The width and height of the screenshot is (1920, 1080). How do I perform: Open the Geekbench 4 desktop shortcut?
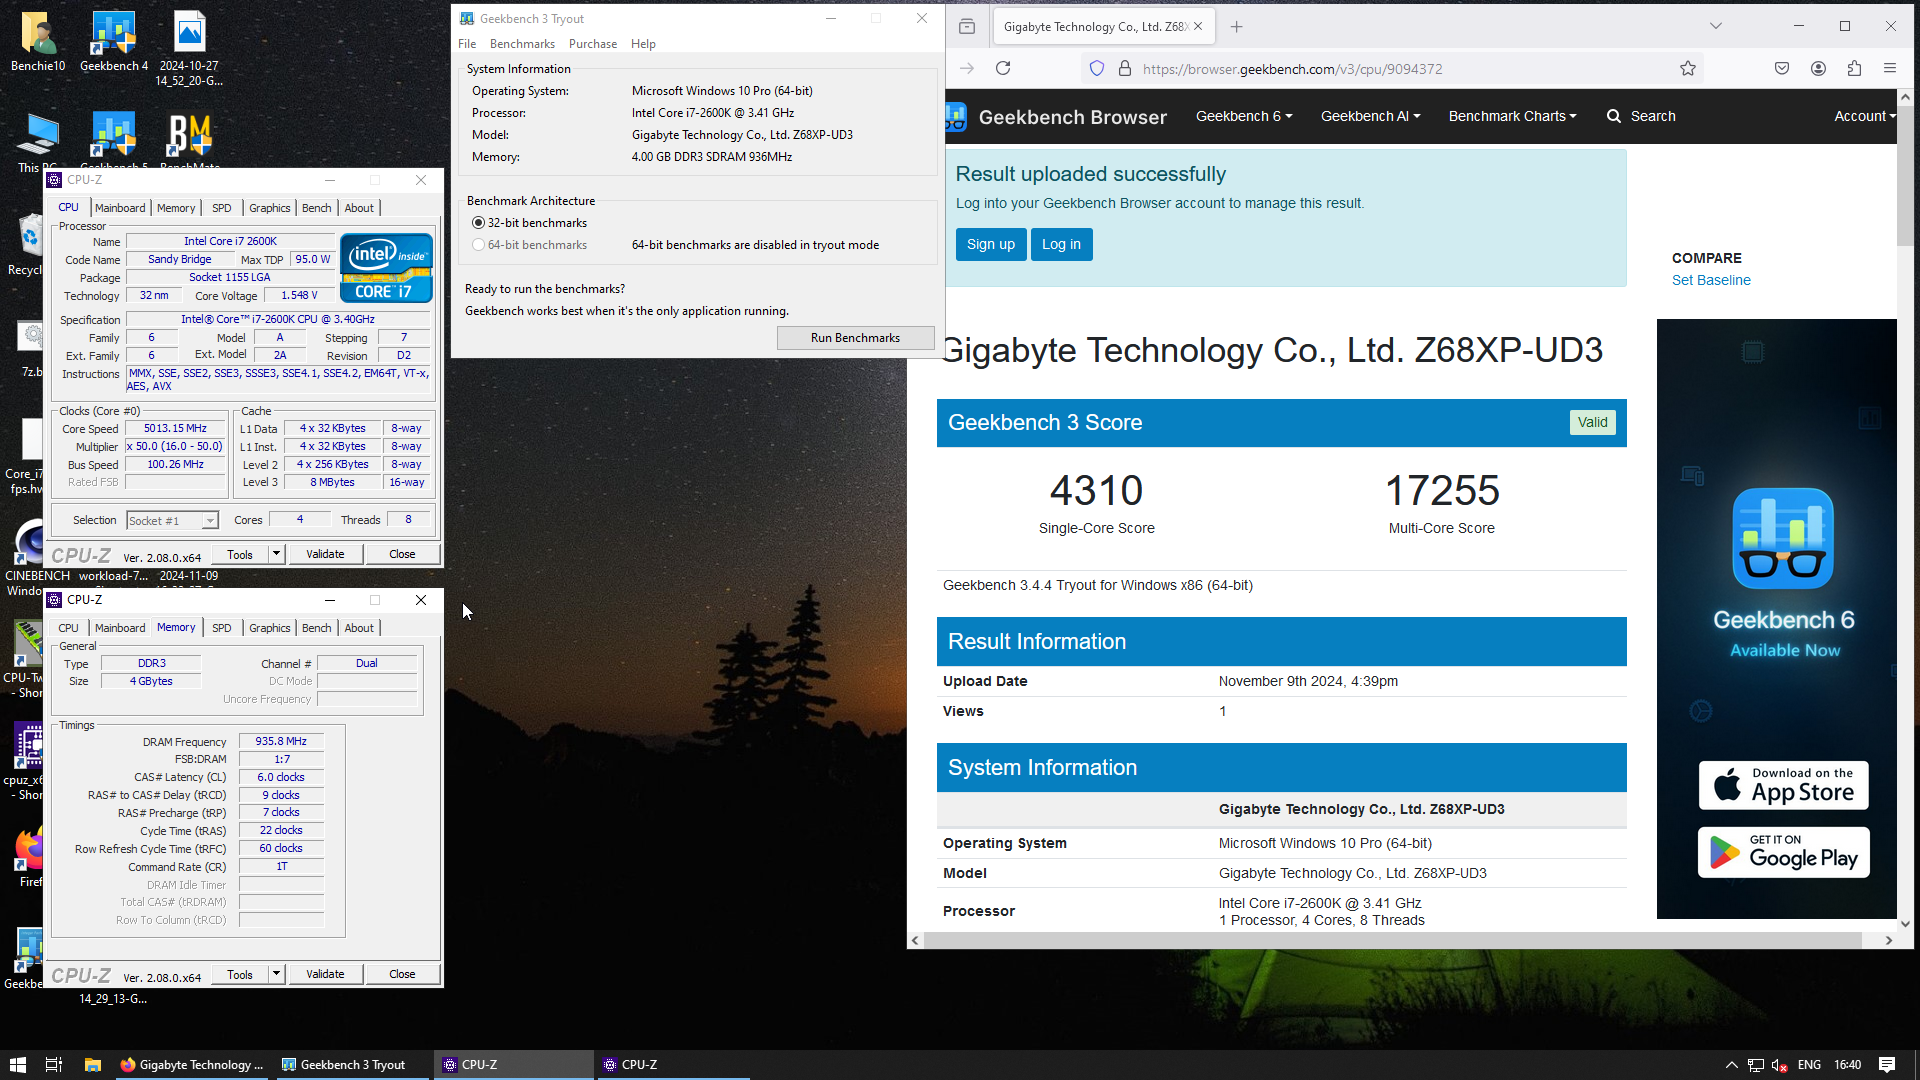click(x=114, y=42)
